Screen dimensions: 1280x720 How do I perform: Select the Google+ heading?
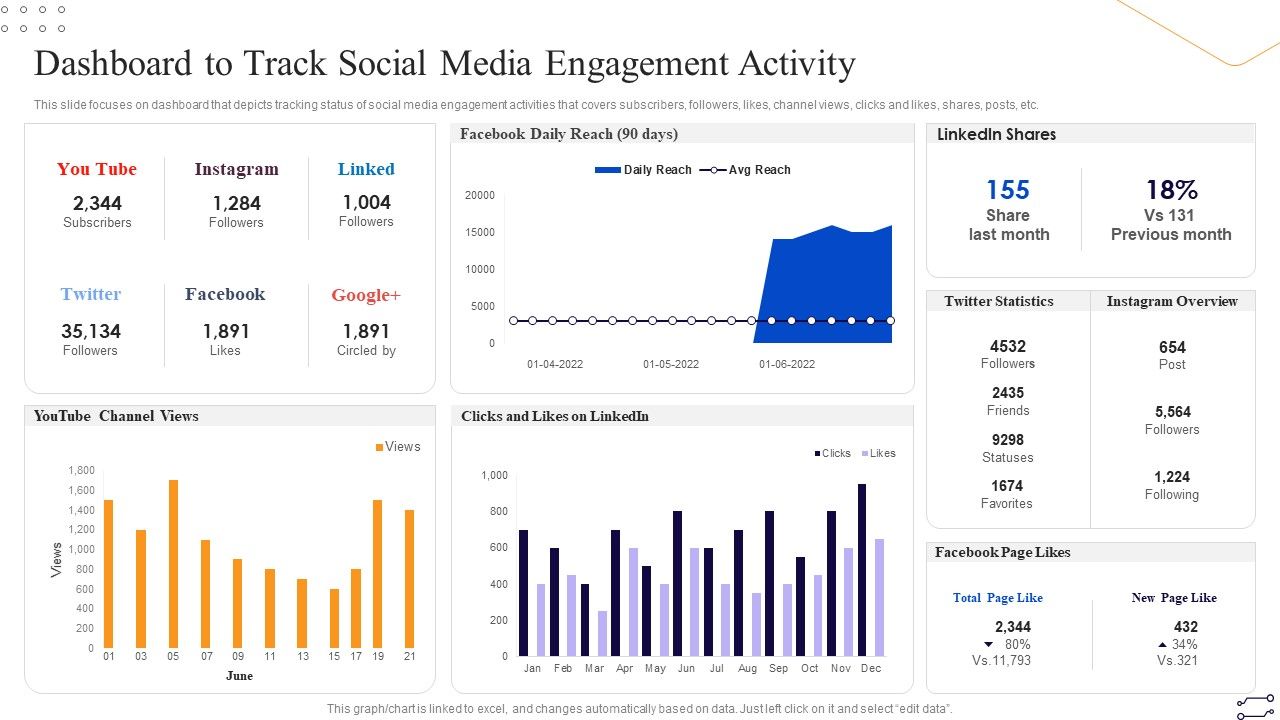366,295
